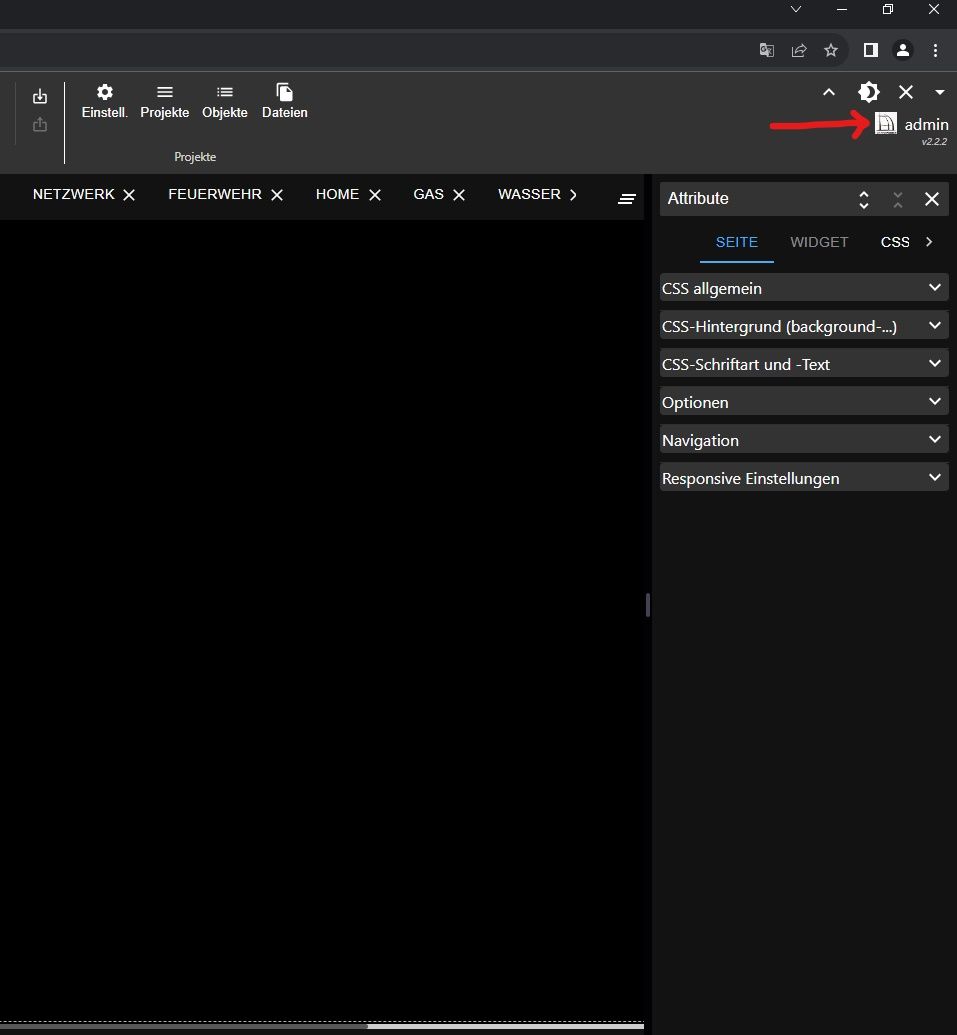Image resolution: width=957 pixels, height=1035 pixels.
Task: Expand the Navigation section
Action: [x=804, y=440]
